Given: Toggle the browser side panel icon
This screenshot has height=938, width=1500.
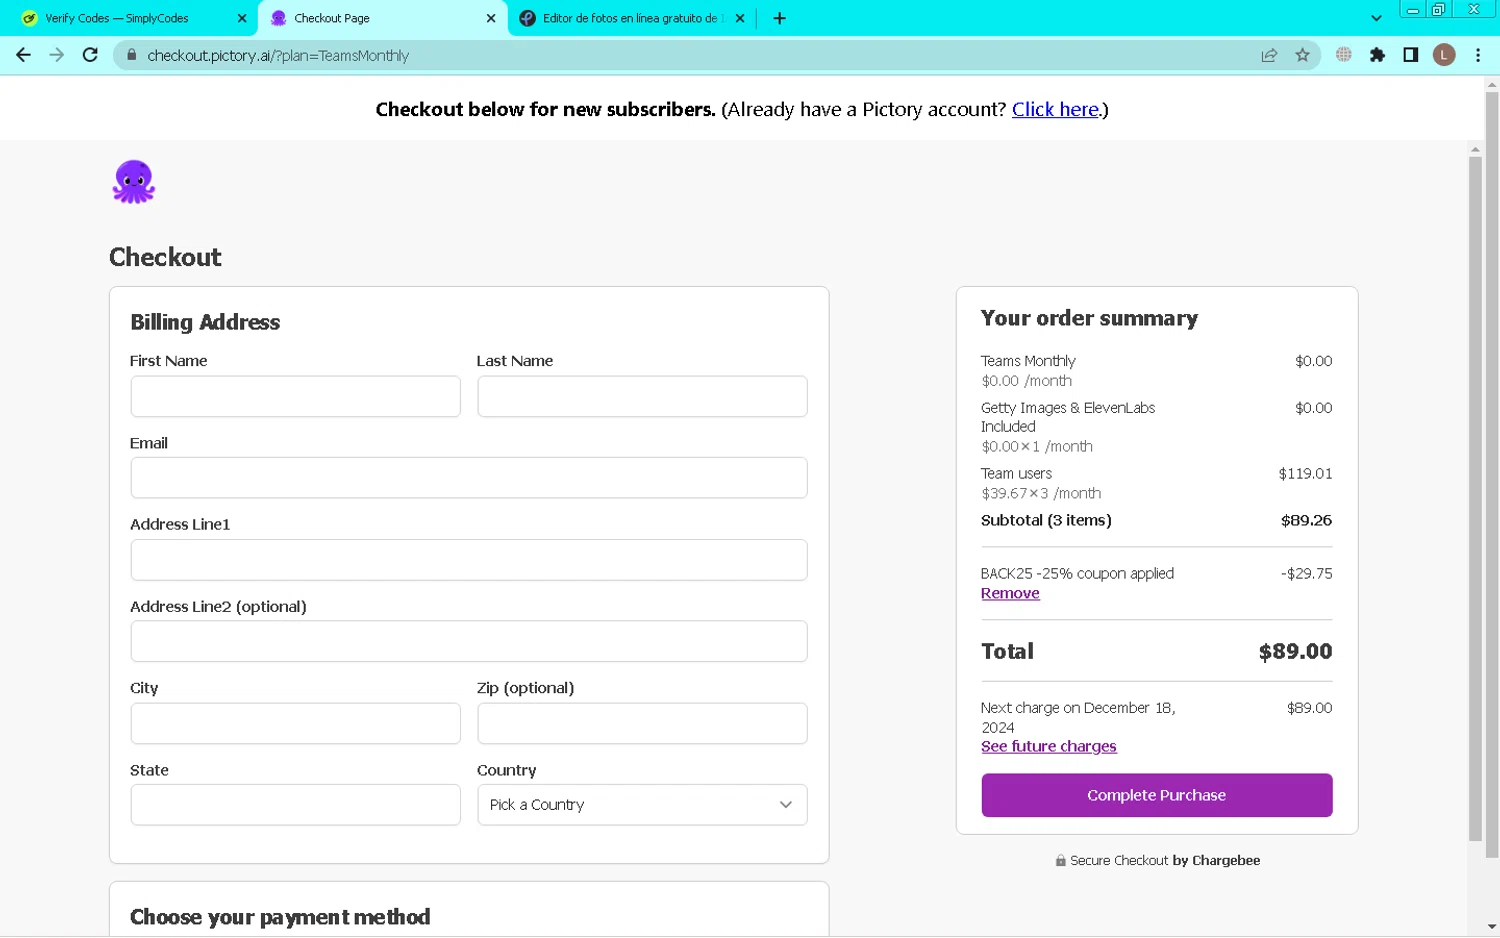Looking at the screenshot, I should point(1410,55).
